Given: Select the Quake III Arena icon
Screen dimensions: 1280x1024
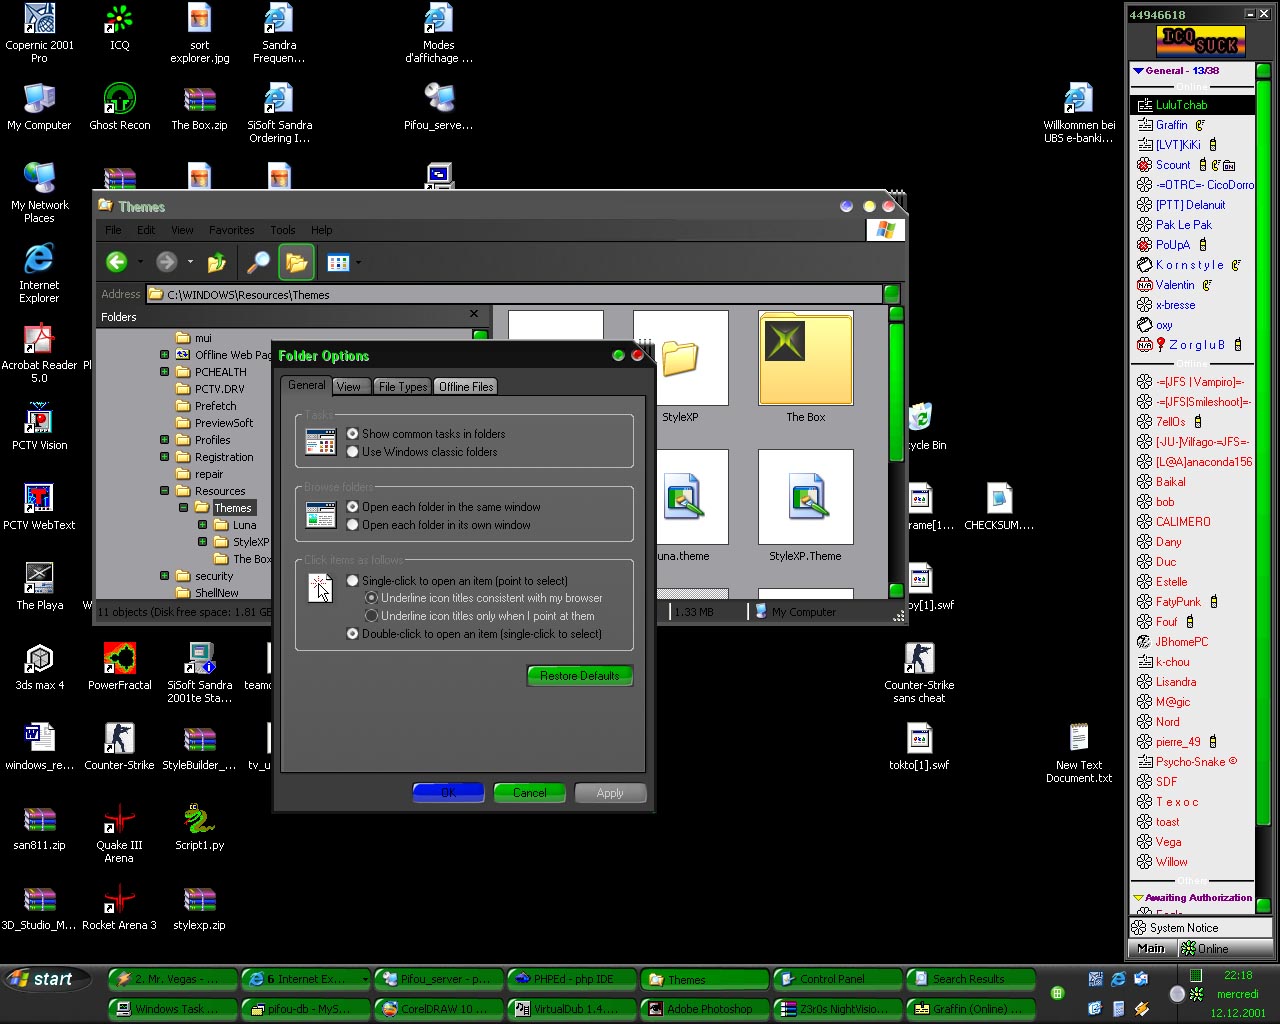Looking at the screenshot, I should 119,833.
